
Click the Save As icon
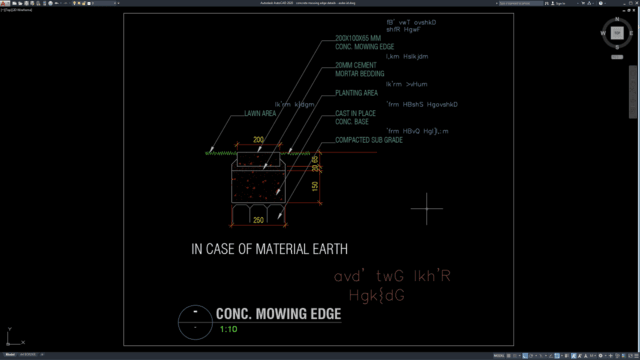click(32, 3)
